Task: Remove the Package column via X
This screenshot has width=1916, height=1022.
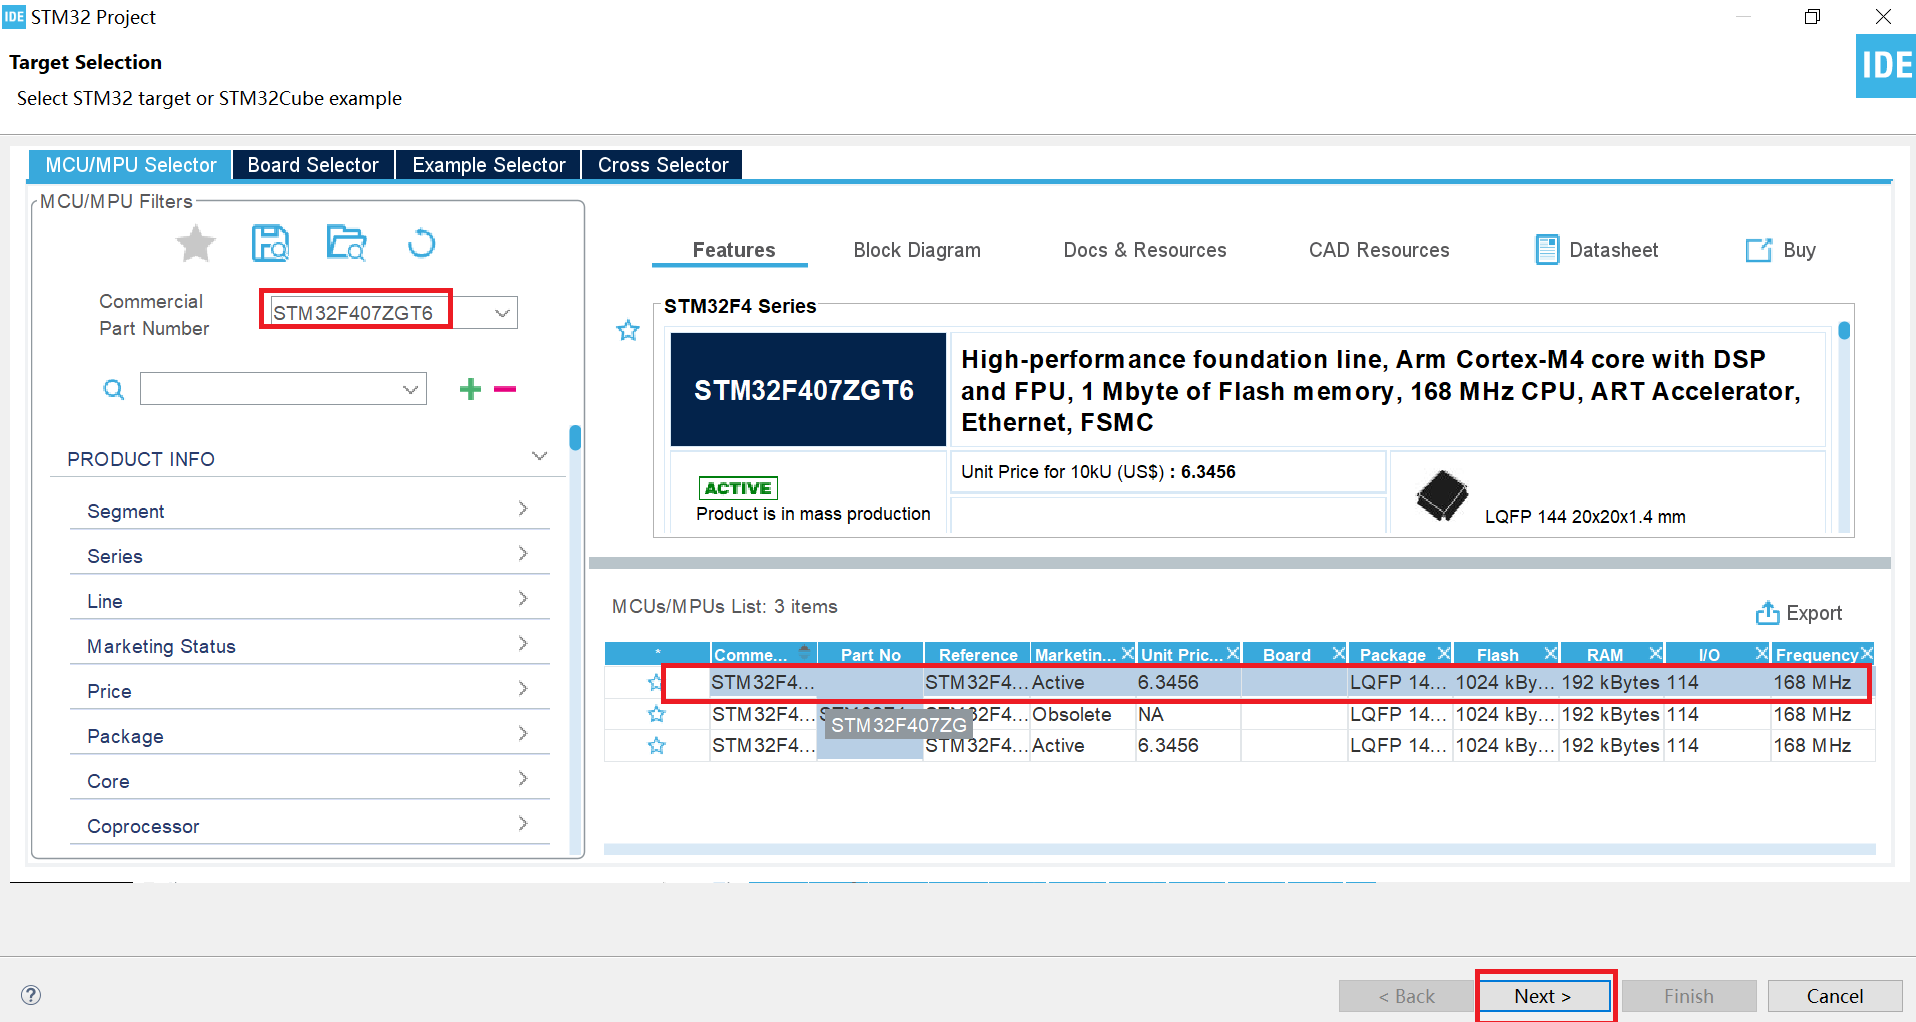Action: 1444,653
